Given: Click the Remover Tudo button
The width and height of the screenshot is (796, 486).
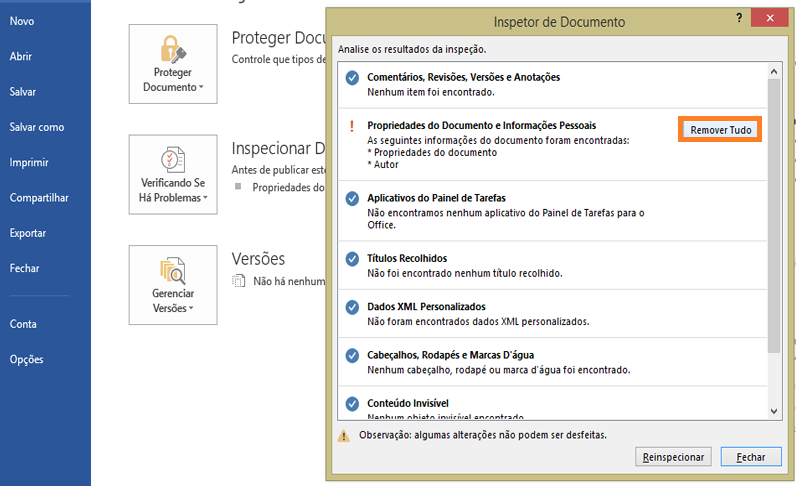Looking at the screenshot, I should point(720,130).
